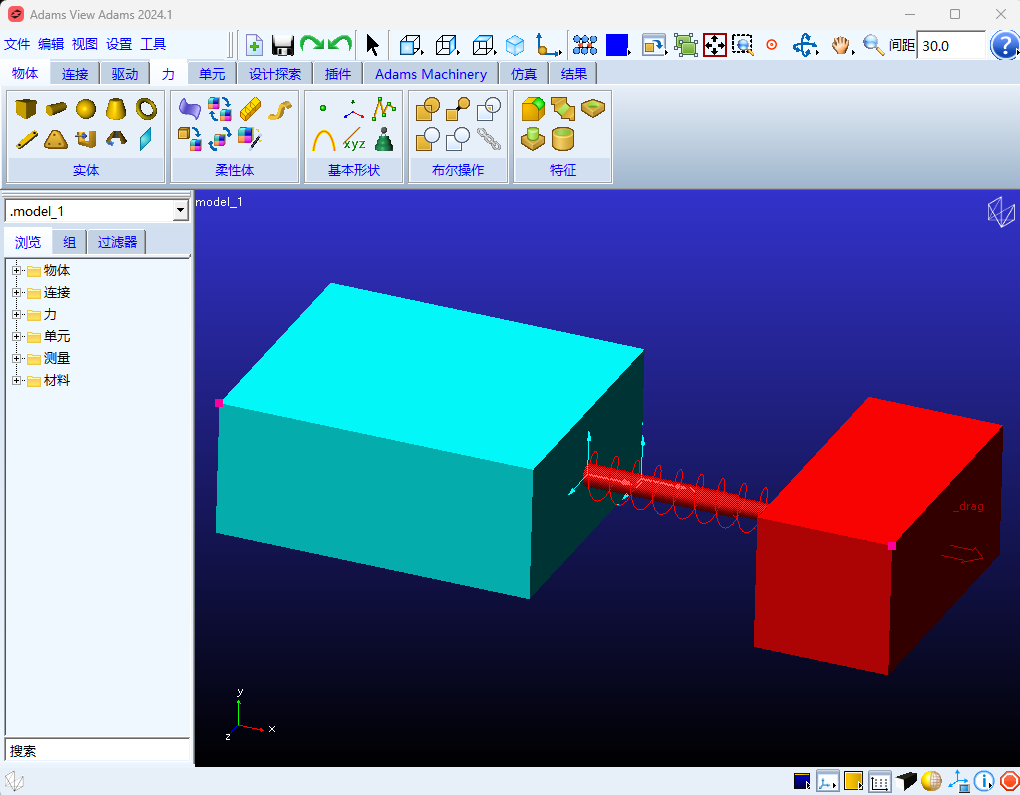Image resolution: width=1020 pixels, height=795 pixels.
Task: Switch to the 仿真 ribbon tab
Action: [x=524, y=74]
